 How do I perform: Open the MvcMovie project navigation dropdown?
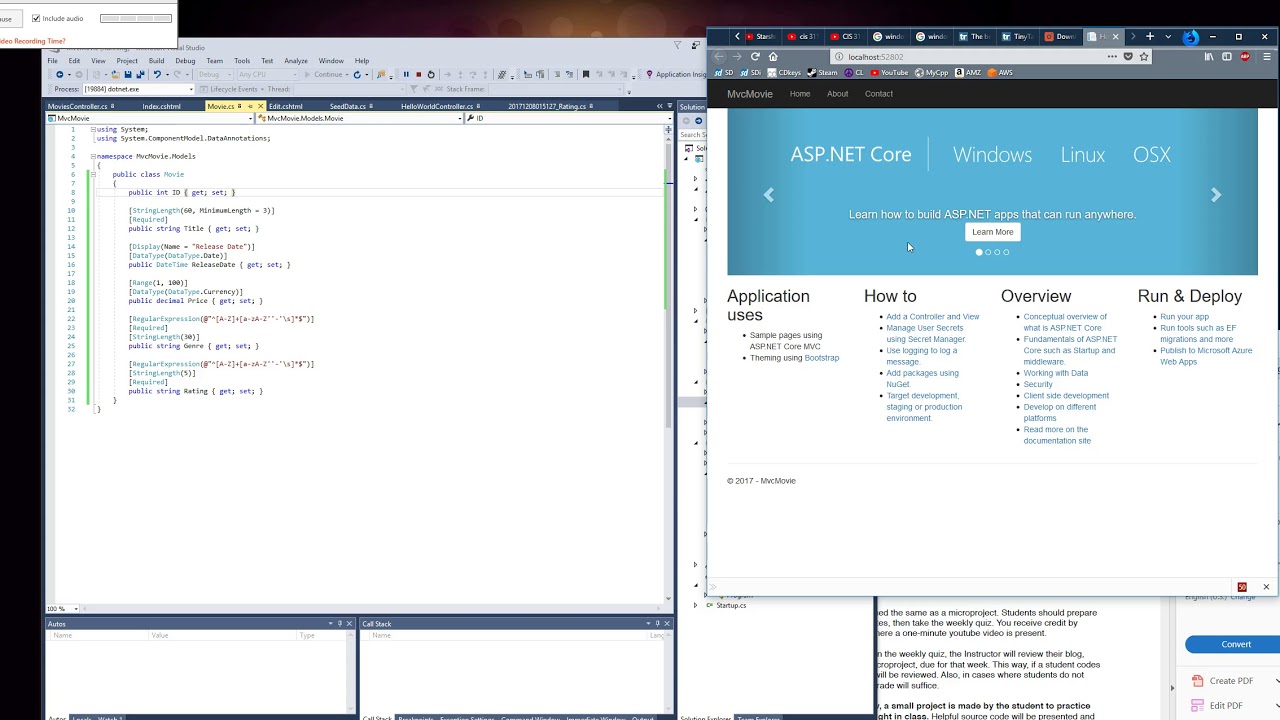150,118
